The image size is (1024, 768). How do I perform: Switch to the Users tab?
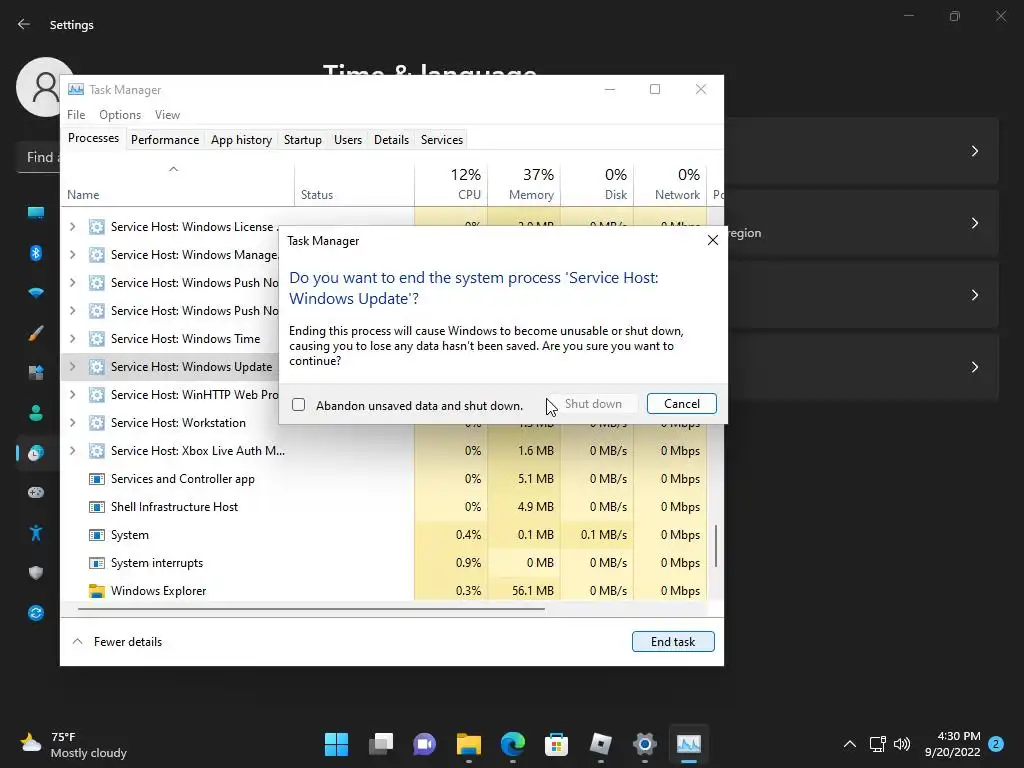347,140
